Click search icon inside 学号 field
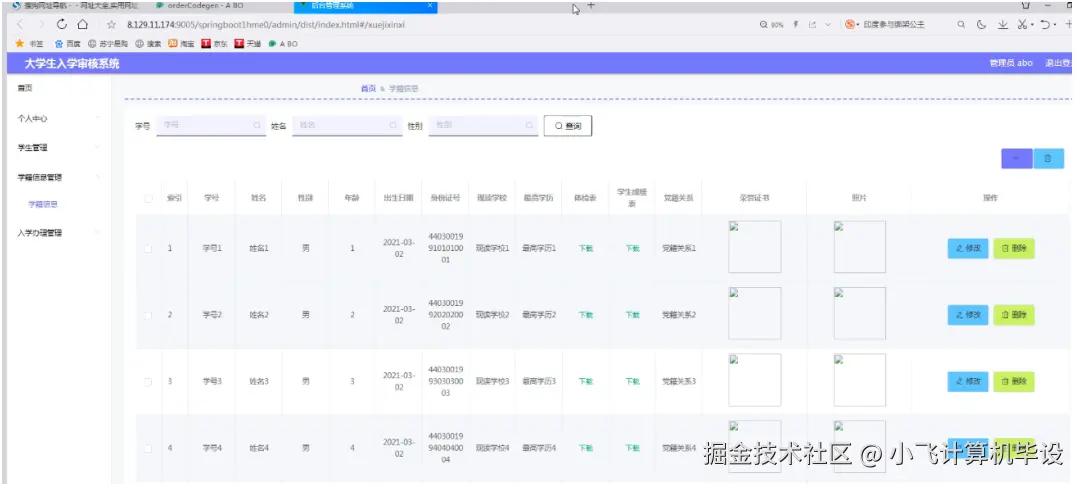 (x=257, y=126)
